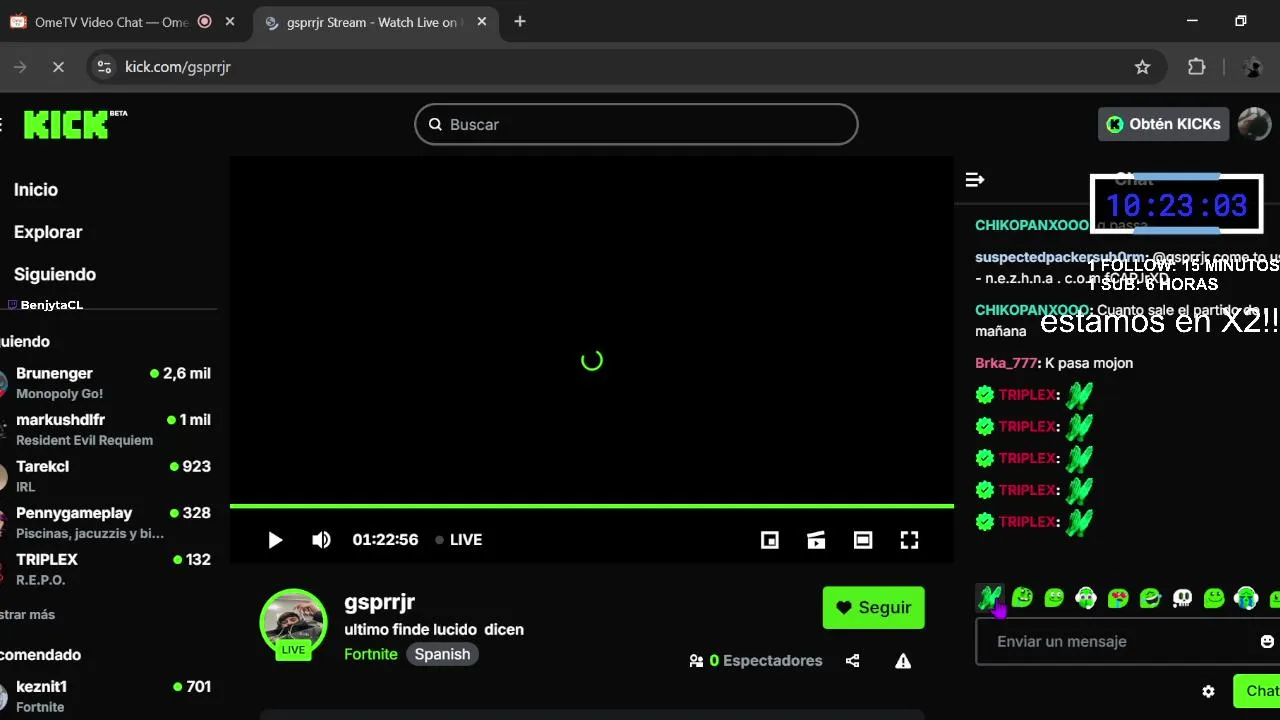Open the Fortnite category link
Viewport: 1280px width, 720px height.
tap(371, 654)
